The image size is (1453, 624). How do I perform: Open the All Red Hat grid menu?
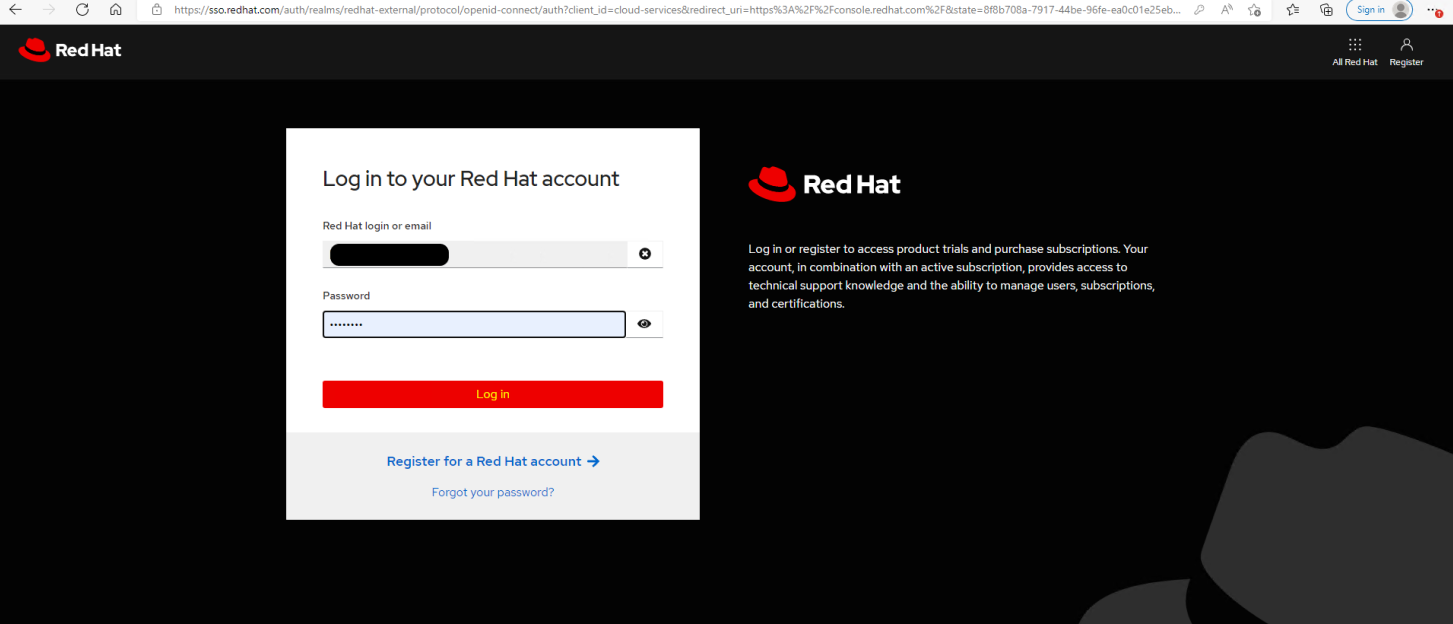(x=1355, y=52)
